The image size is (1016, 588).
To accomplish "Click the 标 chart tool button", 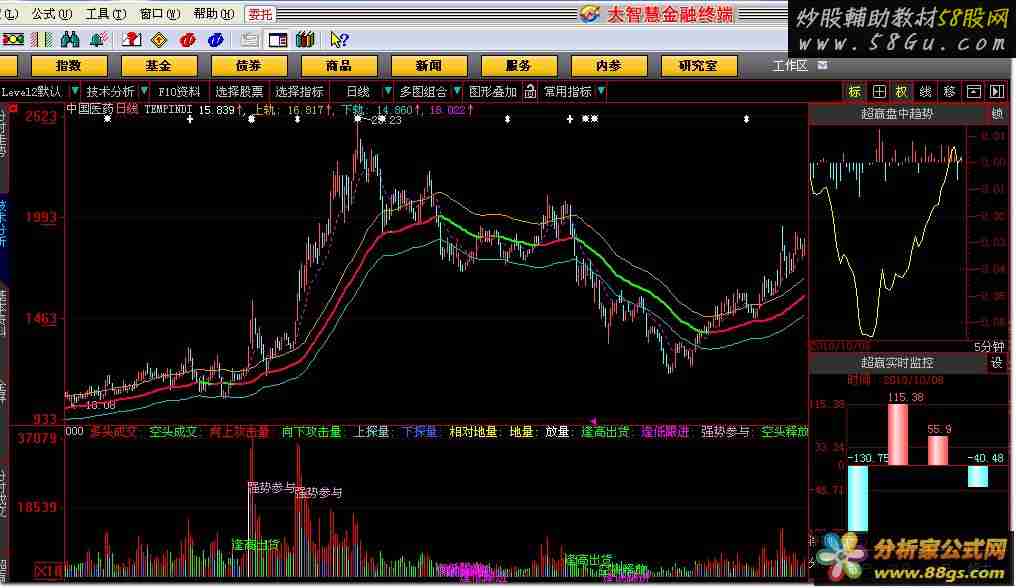I will [855, 91].
